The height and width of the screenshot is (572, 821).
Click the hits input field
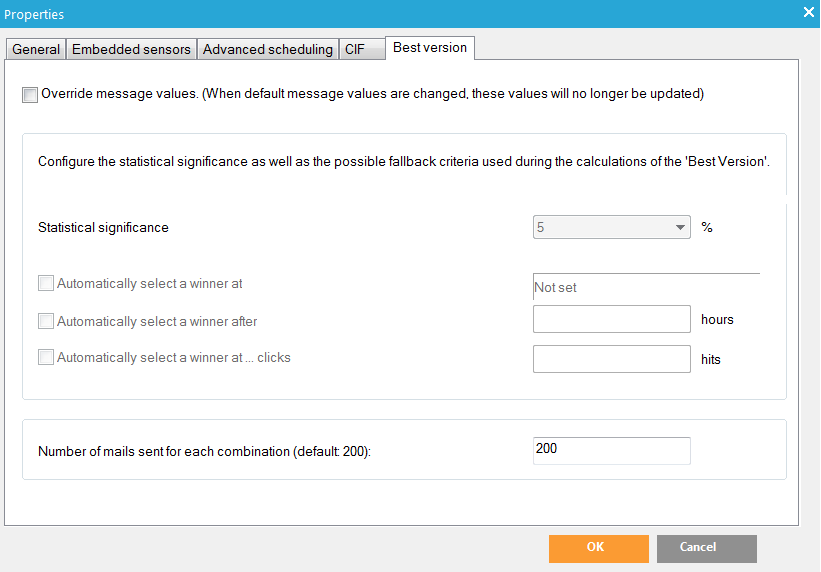pos(611,359)
